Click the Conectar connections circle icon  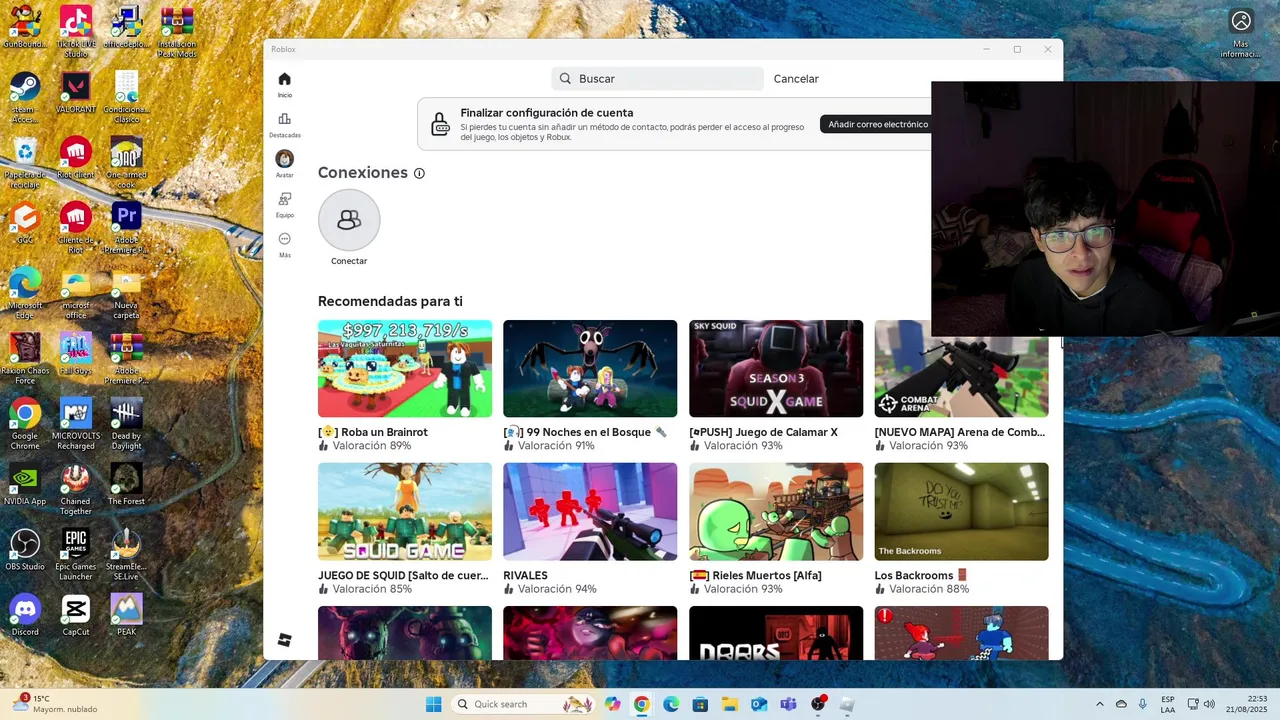pyautogui.click(x=349, y=220)
